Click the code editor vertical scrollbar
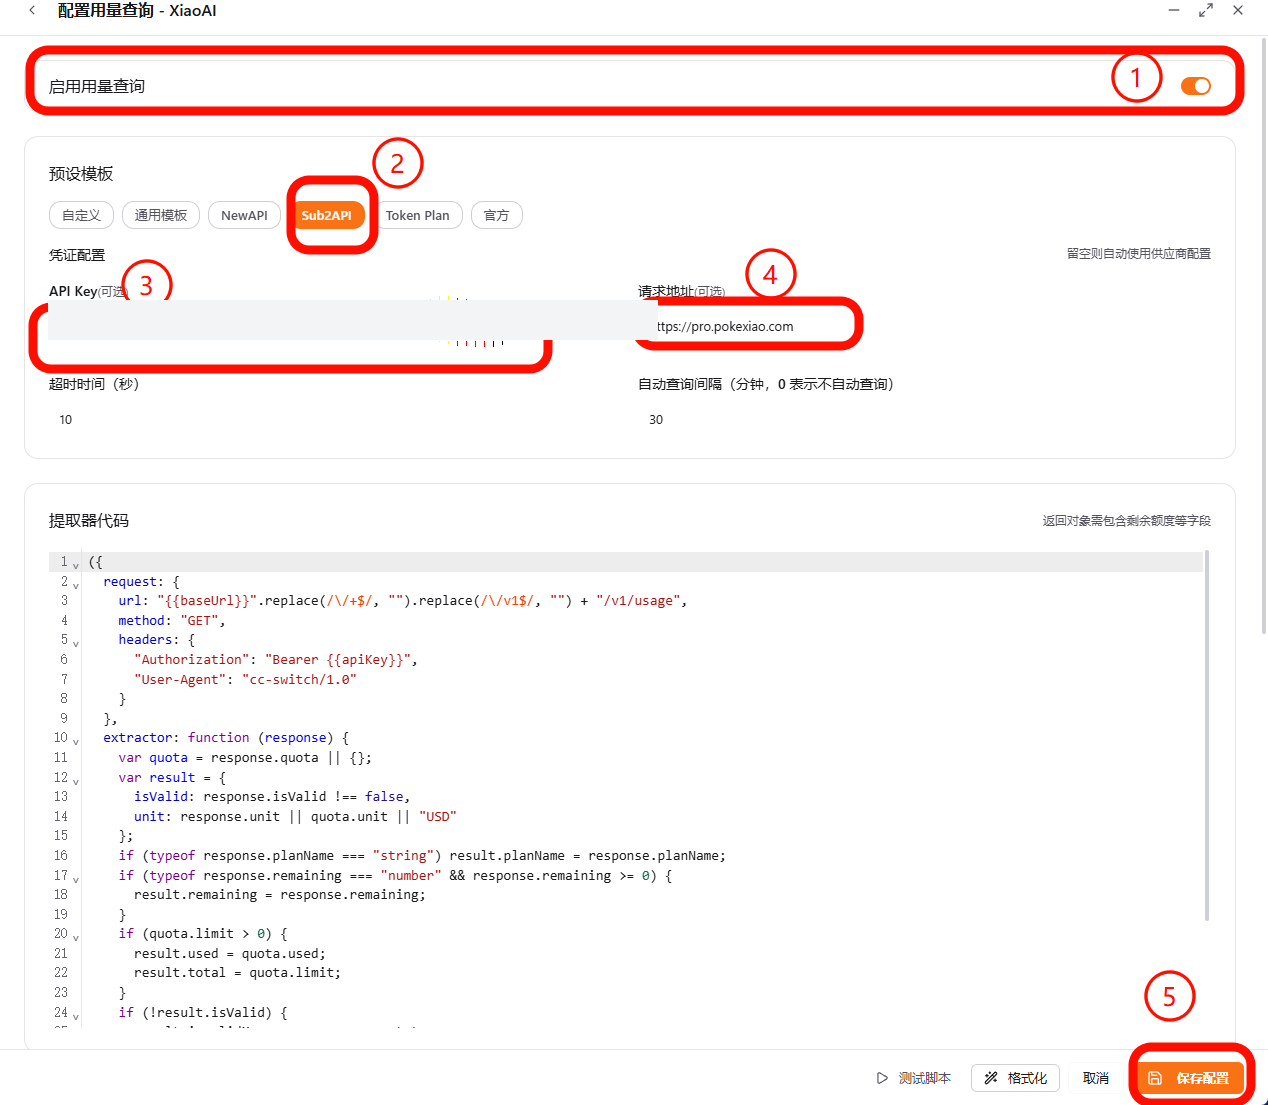1268x1105 pixels. point(1207,735)
